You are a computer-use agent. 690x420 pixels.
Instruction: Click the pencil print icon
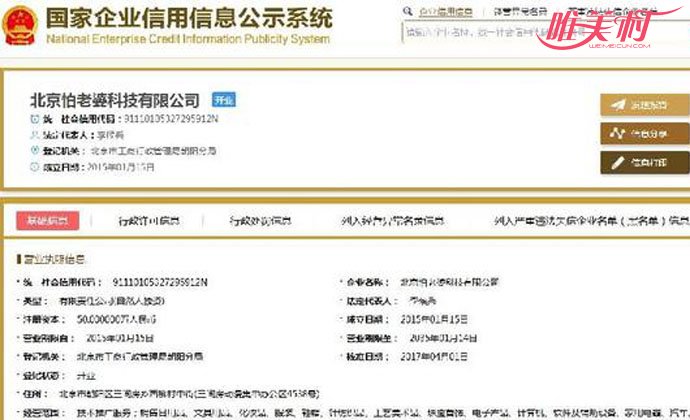(x=617, y=162)
